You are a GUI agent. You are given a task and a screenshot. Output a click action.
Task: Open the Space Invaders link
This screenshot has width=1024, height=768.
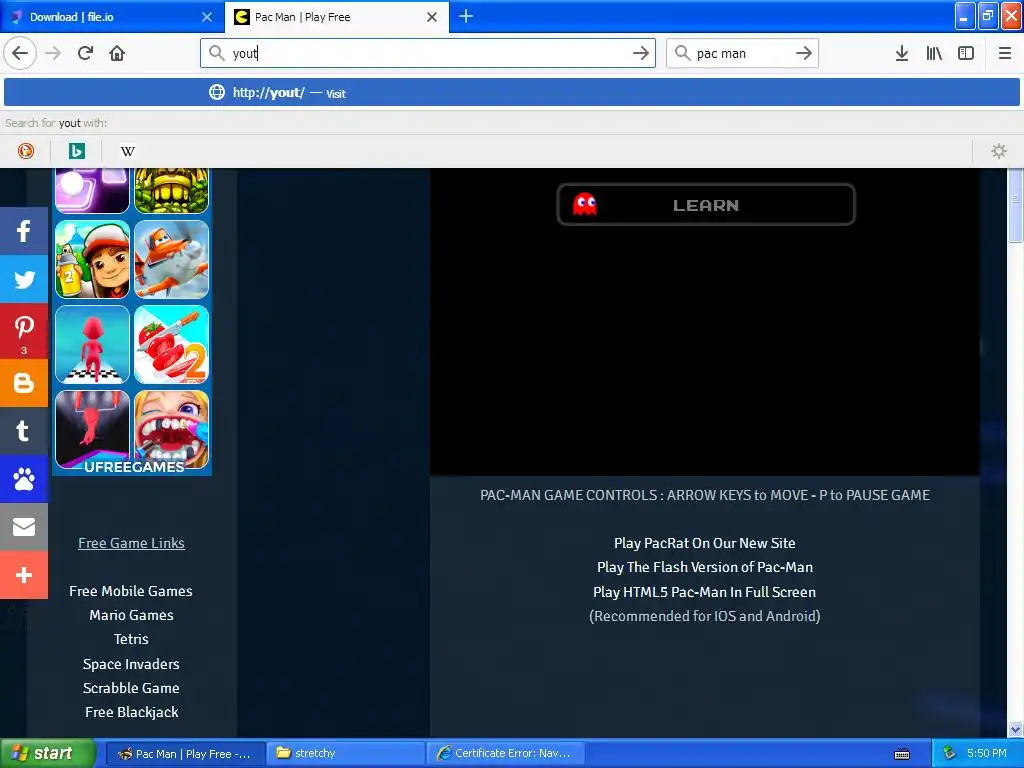click(x=131, y=664)
